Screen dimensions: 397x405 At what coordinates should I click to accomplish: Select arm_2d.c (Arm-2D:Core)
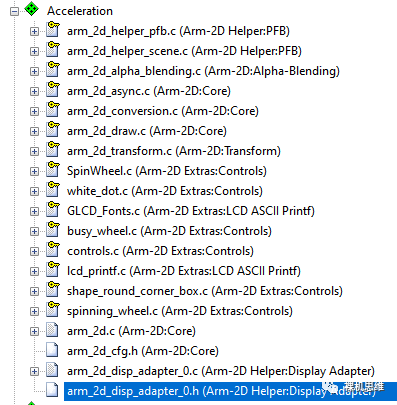point(131,331)
